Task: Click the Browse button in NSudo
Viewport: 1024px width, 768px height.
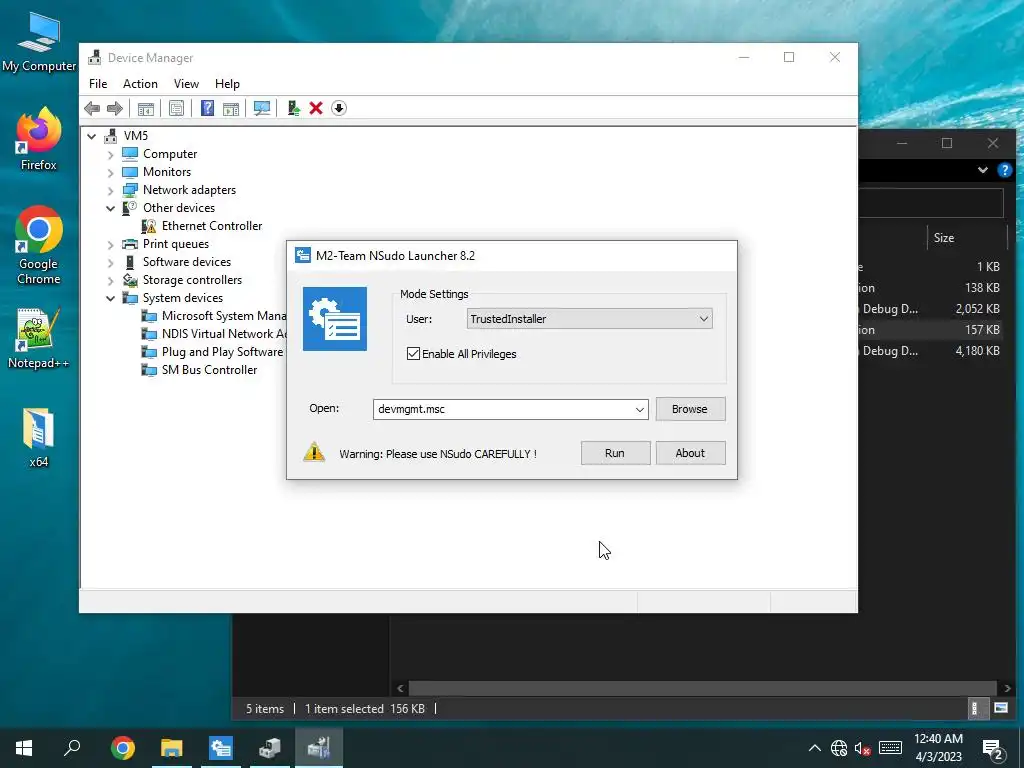Action: coord(690,409)
